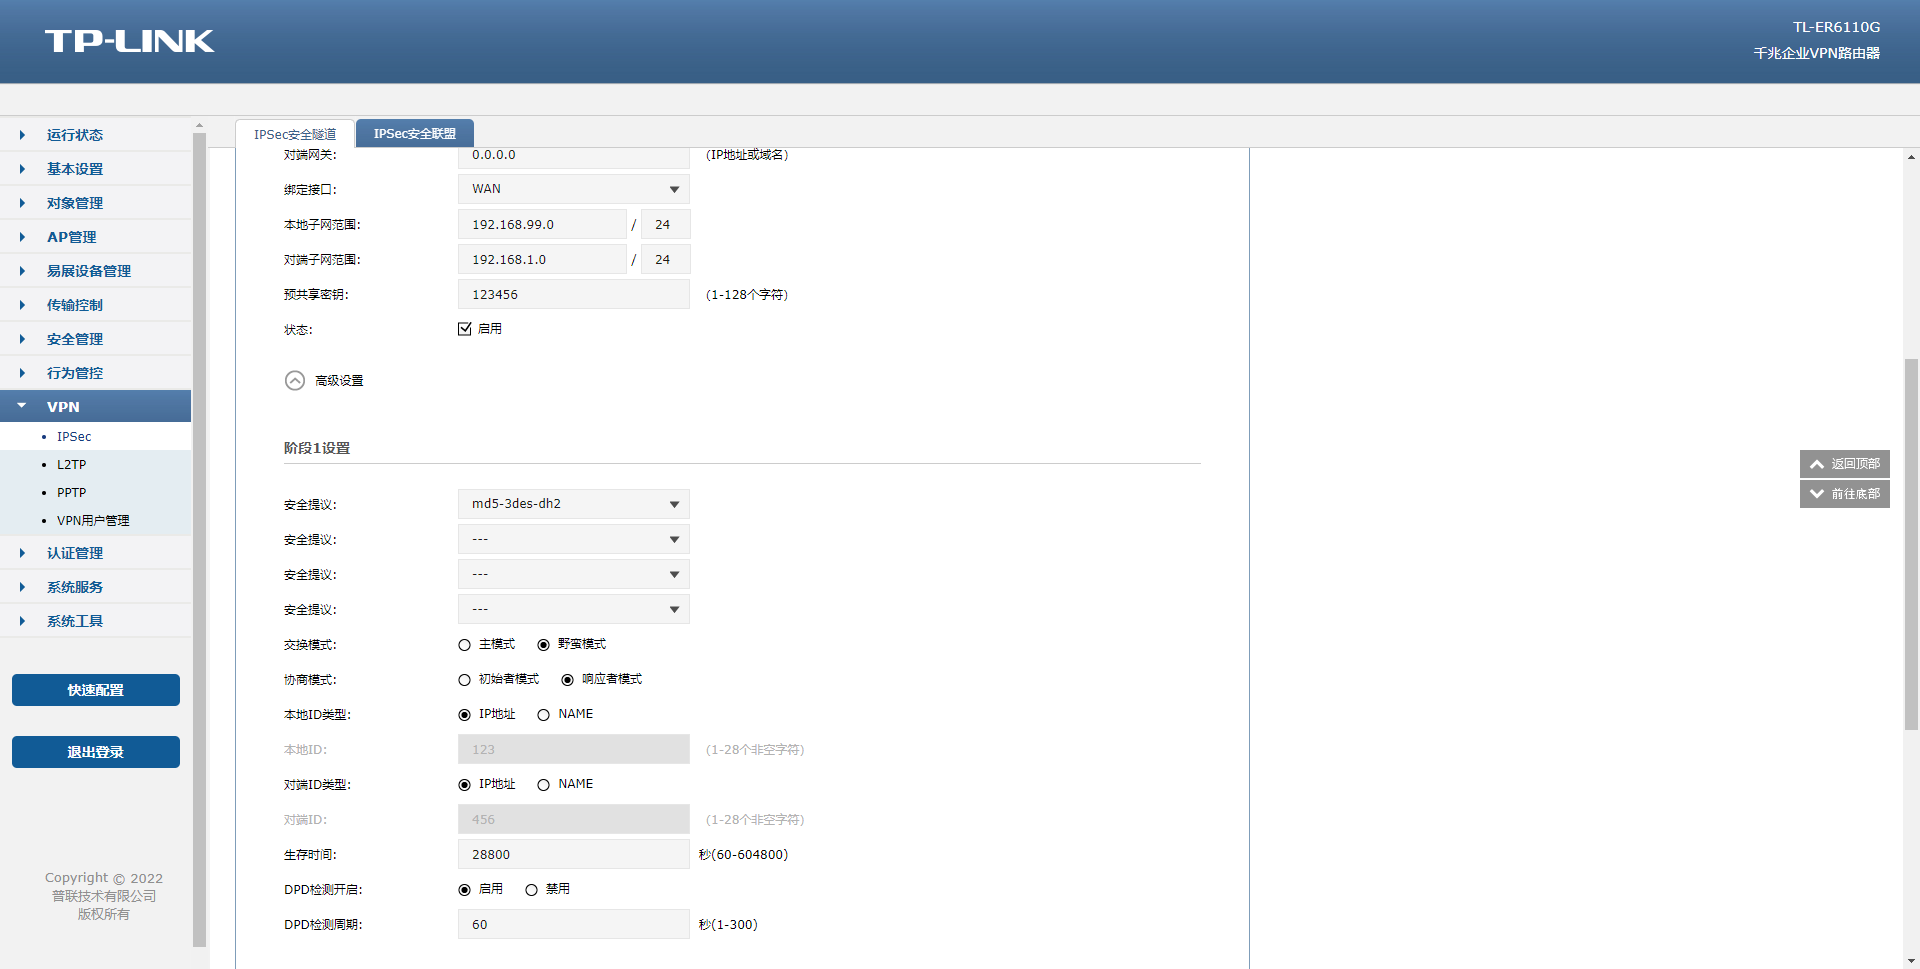Click the 退出登录 button
1920x969 pixels.
[96, 752]
